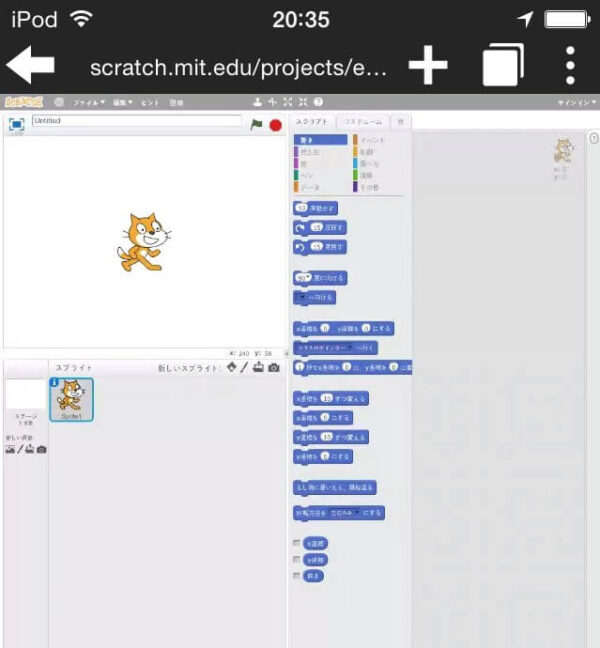The width and height of the screenshot is (600, 648).
Task: Click the turn clockwise 15 degrees block
Action: tap(320, 228)
